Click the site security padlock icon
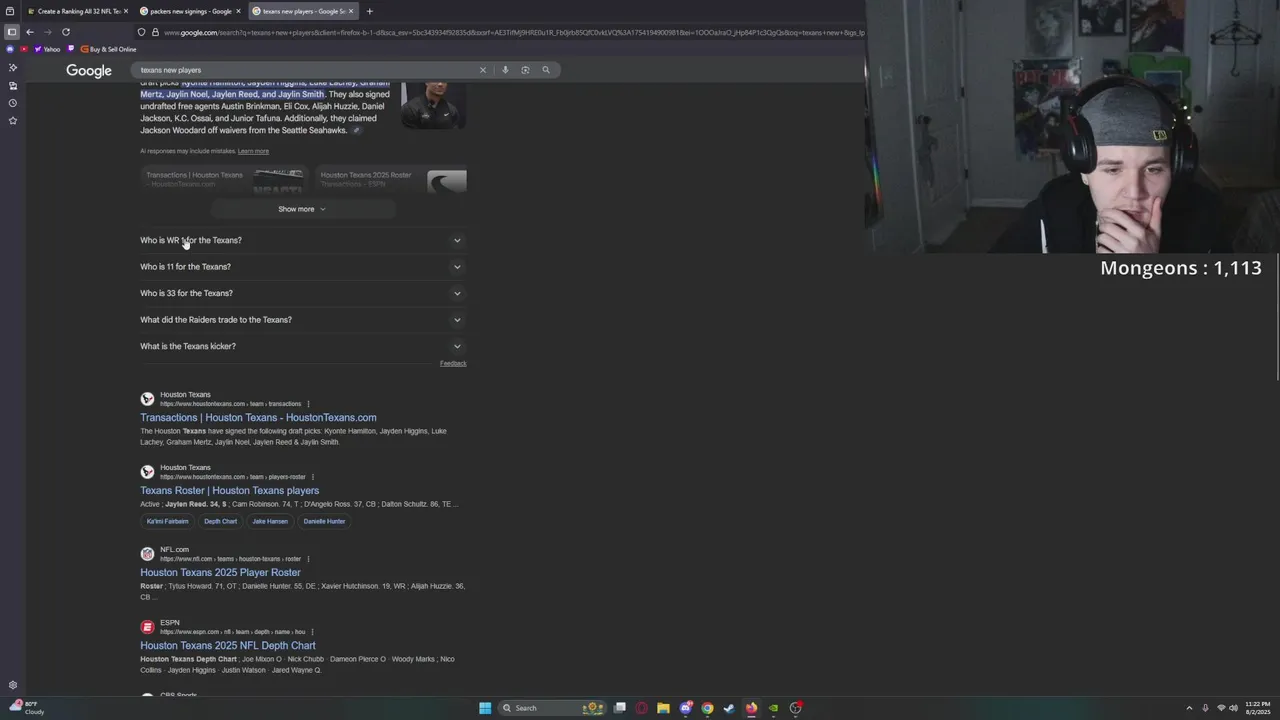1280x720 pixels. (x=155, y=32)
